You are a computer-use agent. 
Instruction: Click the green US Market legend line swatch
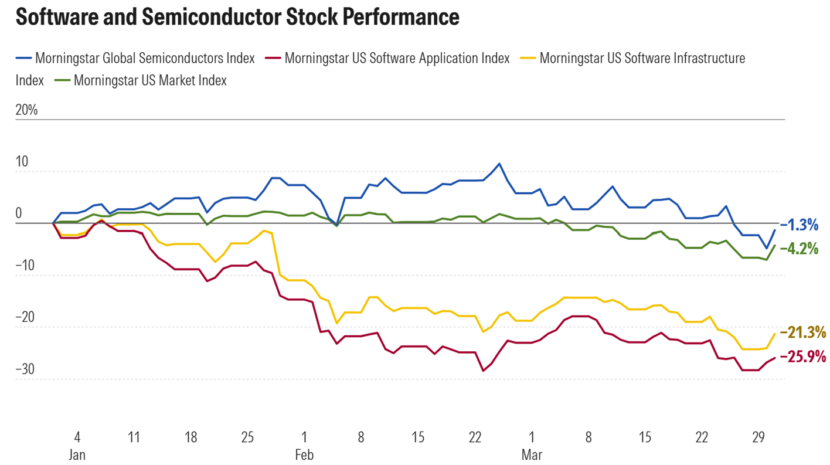[x=59, y=79]
